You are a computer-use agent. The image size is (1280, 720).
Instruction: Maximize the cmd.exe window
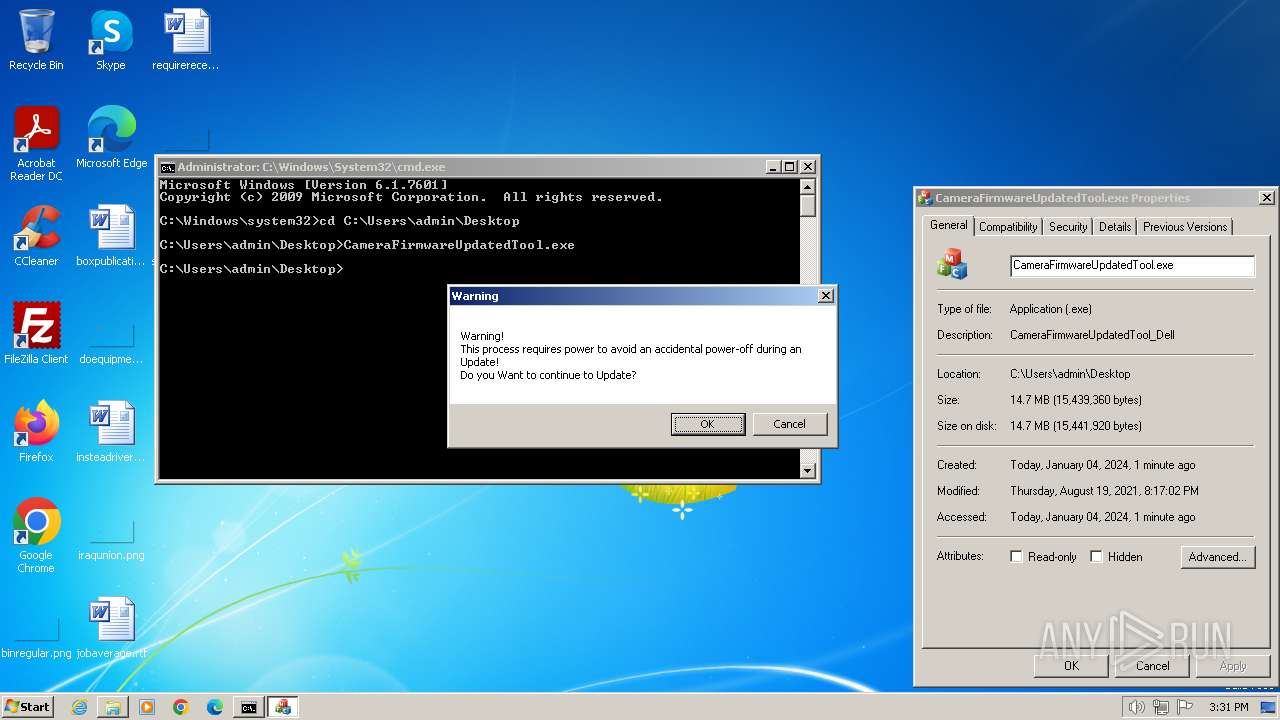click(790, 167)
